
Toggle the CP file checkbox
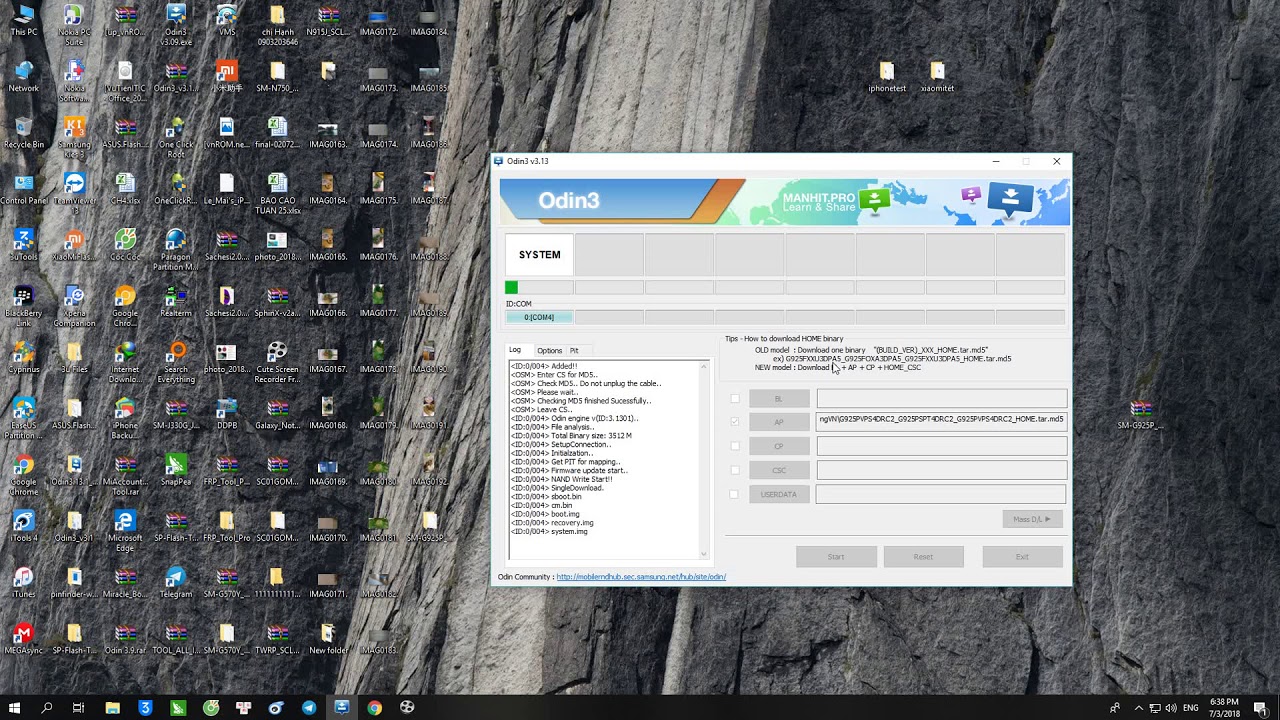(x=735, y=446)
